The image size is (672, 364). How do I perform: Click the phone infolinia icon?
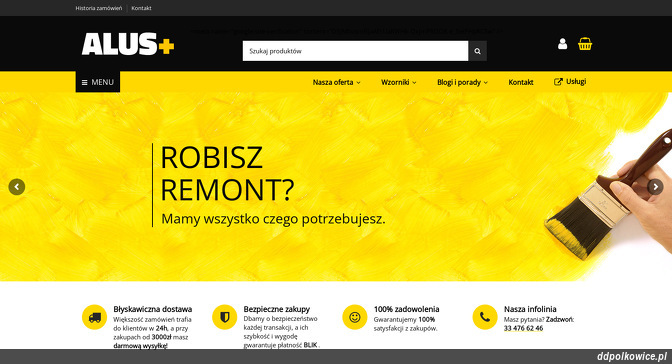[x=485, y=317]
